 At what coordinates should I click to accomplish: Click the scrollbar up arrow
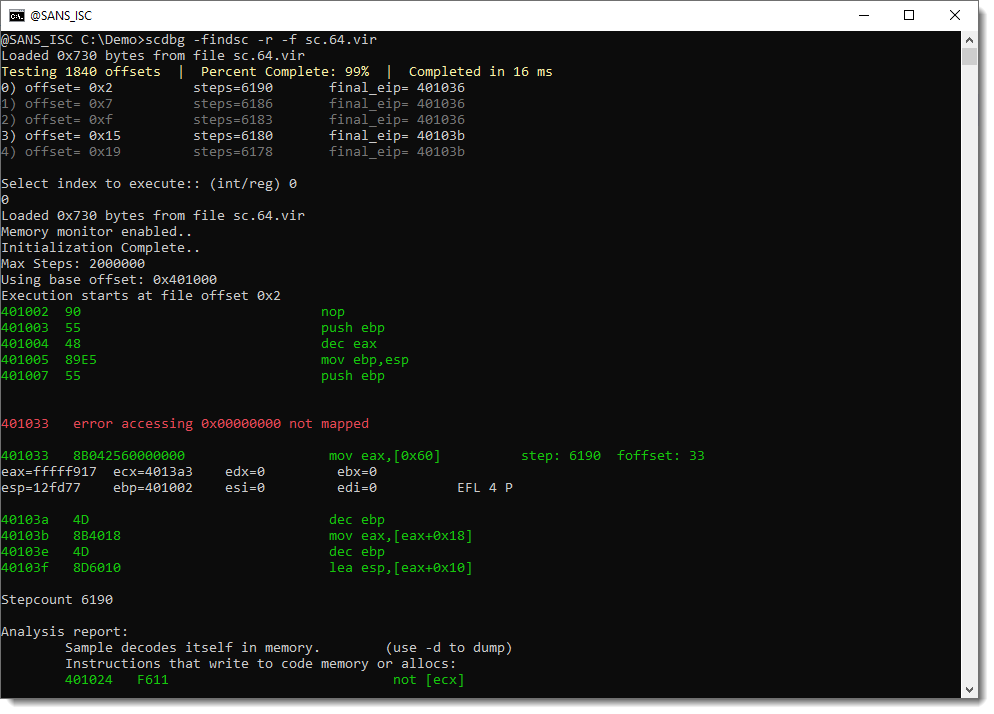pos(969,39)
